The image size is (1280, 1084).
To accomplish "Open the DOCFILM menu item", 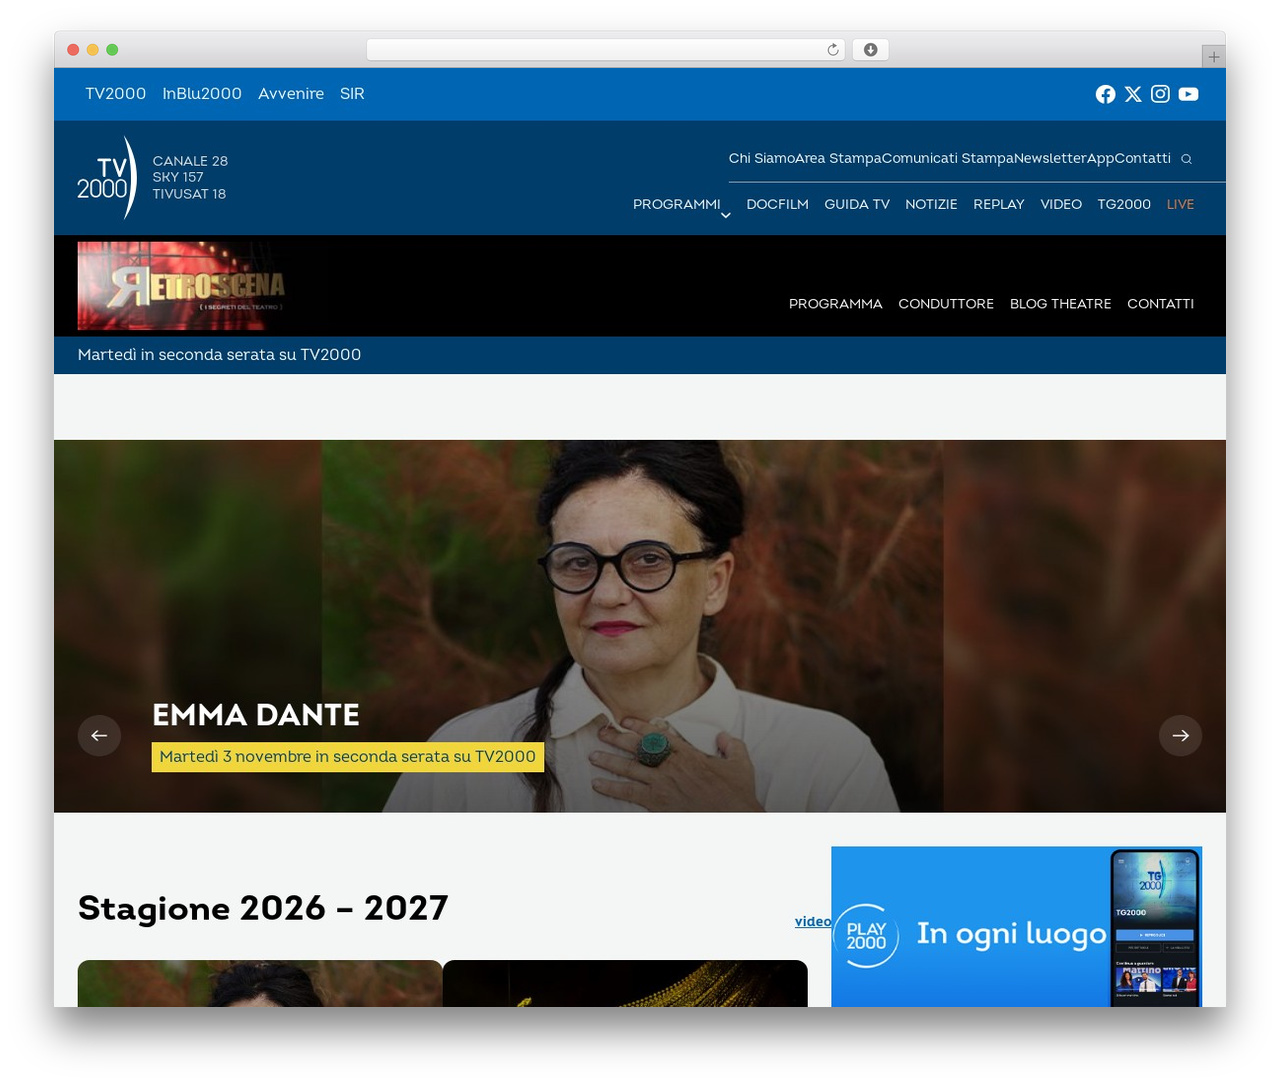I will coord(777,204).
